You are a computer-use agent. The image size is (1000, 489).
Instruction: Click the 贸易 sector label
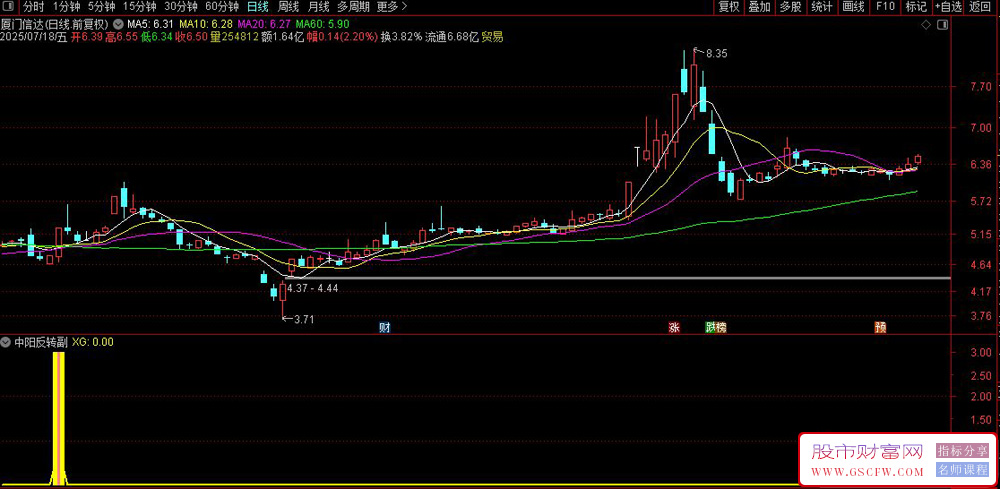[x=492, y=37]
